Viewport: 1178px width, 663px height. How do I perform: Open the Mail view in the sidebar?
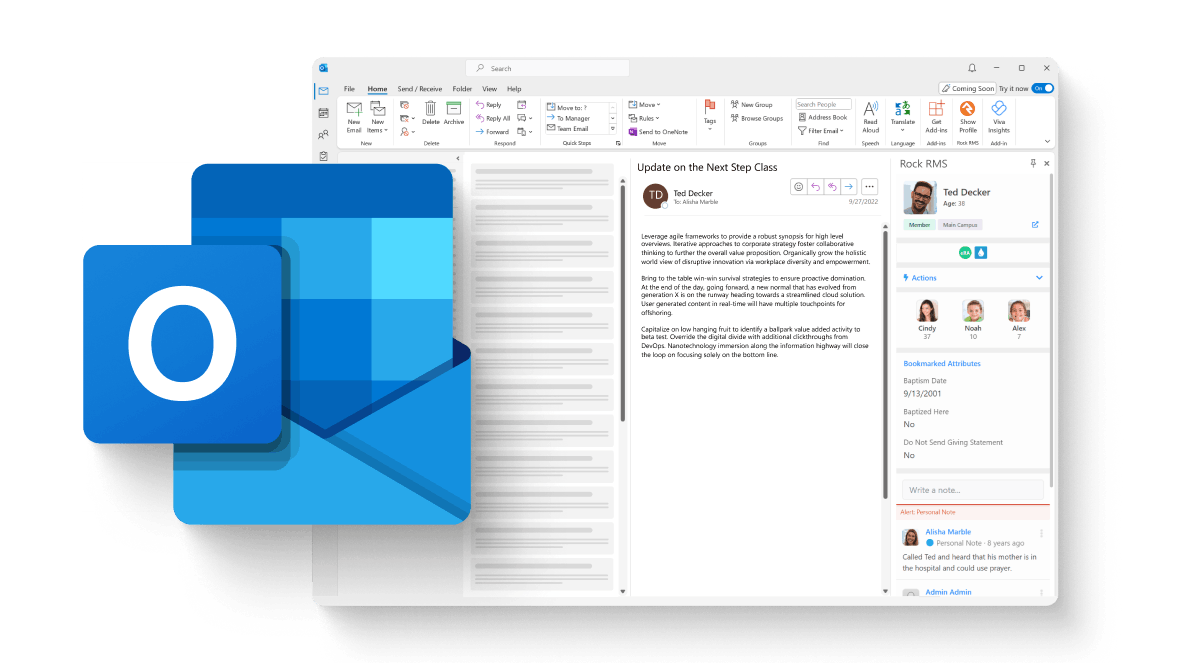(x=324, y=91)
